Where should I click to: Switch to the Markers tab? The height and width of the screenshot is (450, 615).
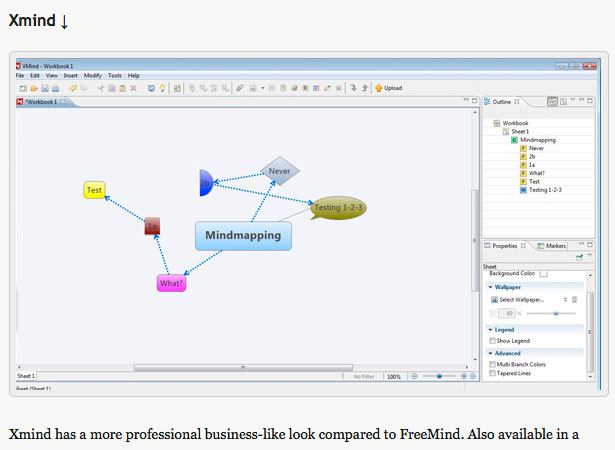click(x=552, y=246)
